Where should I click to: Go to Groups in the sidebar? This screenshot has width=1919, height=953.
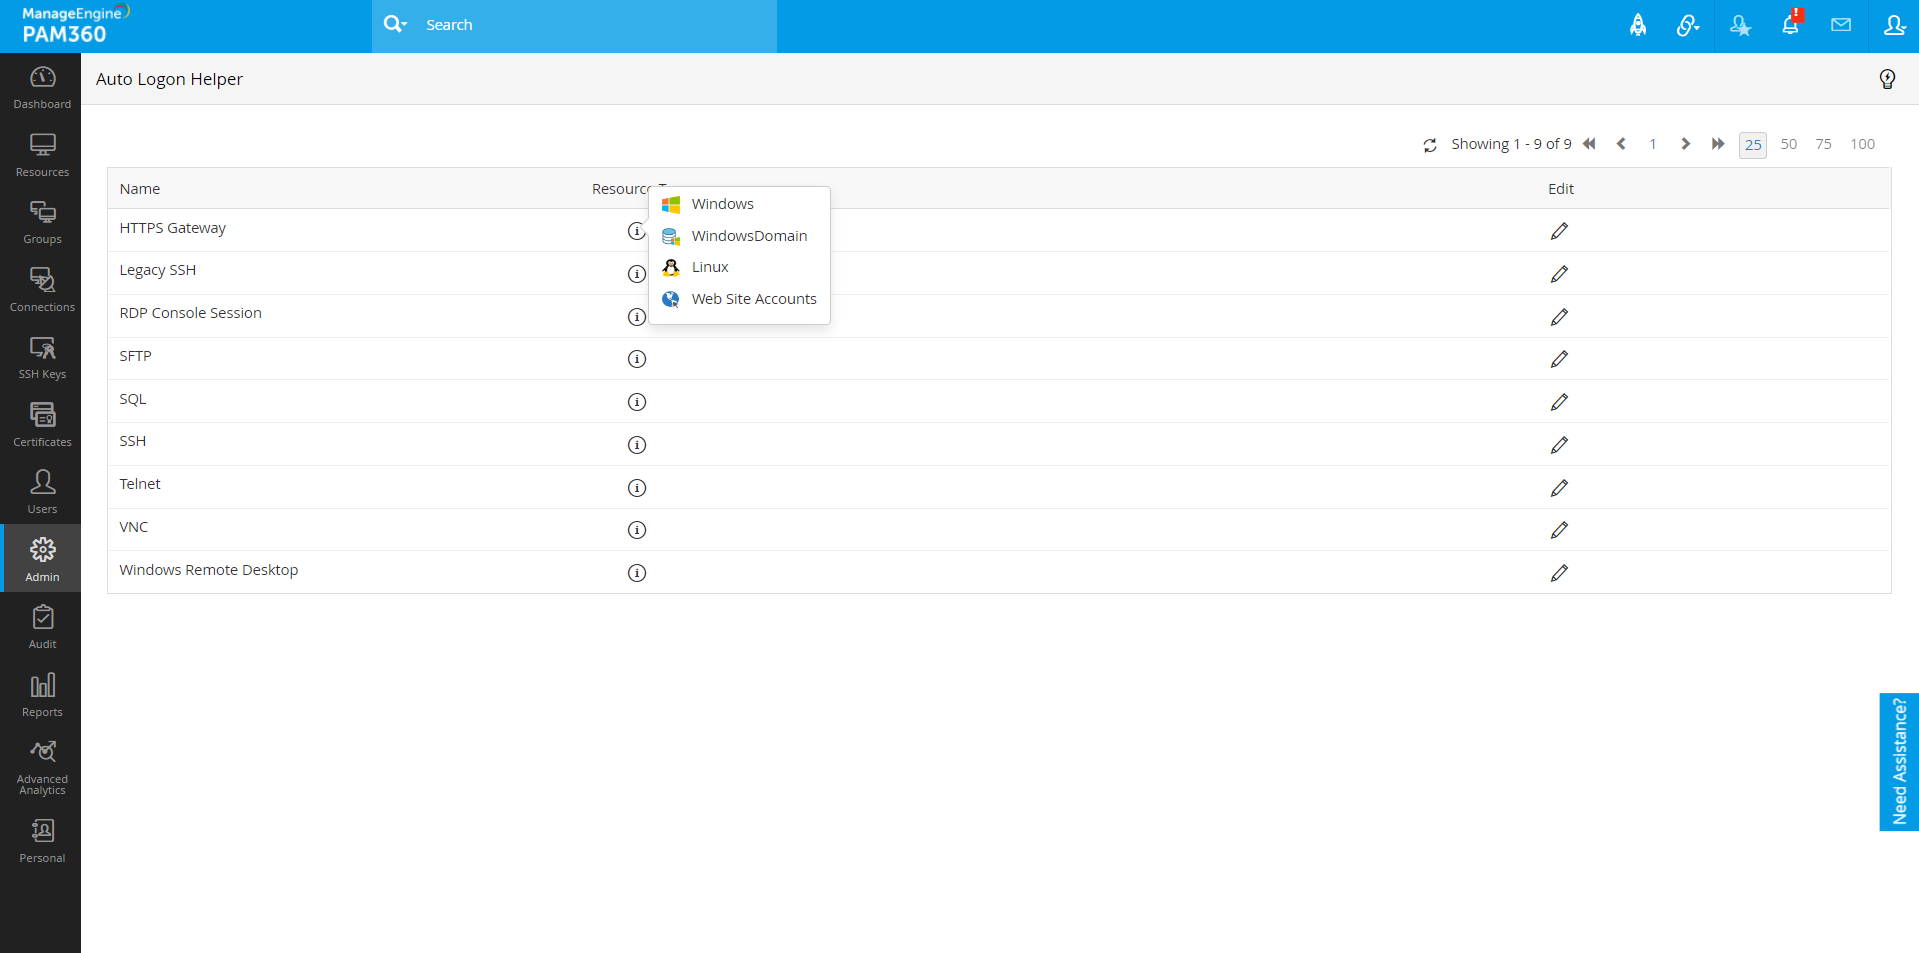pos(42,222)
